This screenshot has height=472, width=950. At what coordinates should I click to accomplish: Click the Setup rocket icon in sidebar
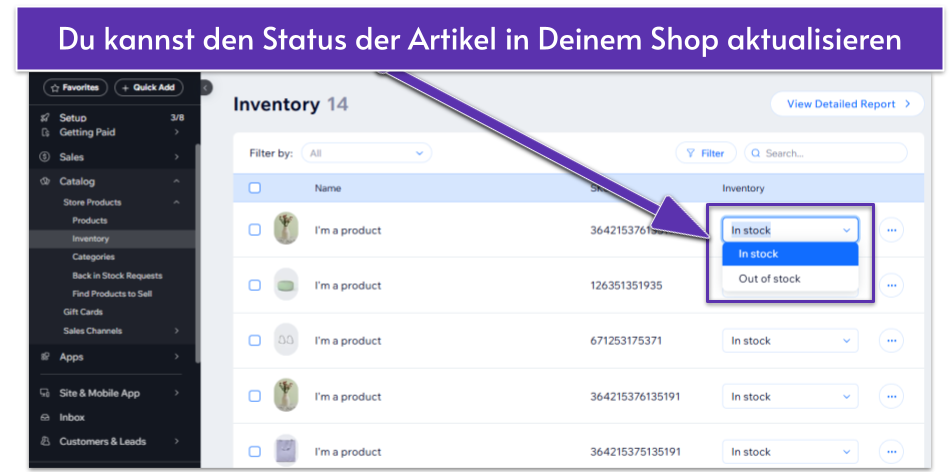pos(45,118)
